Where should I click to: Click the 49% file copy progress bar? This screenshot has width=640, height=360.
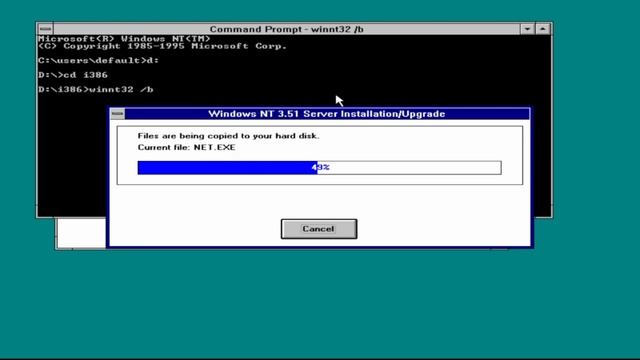320,168
